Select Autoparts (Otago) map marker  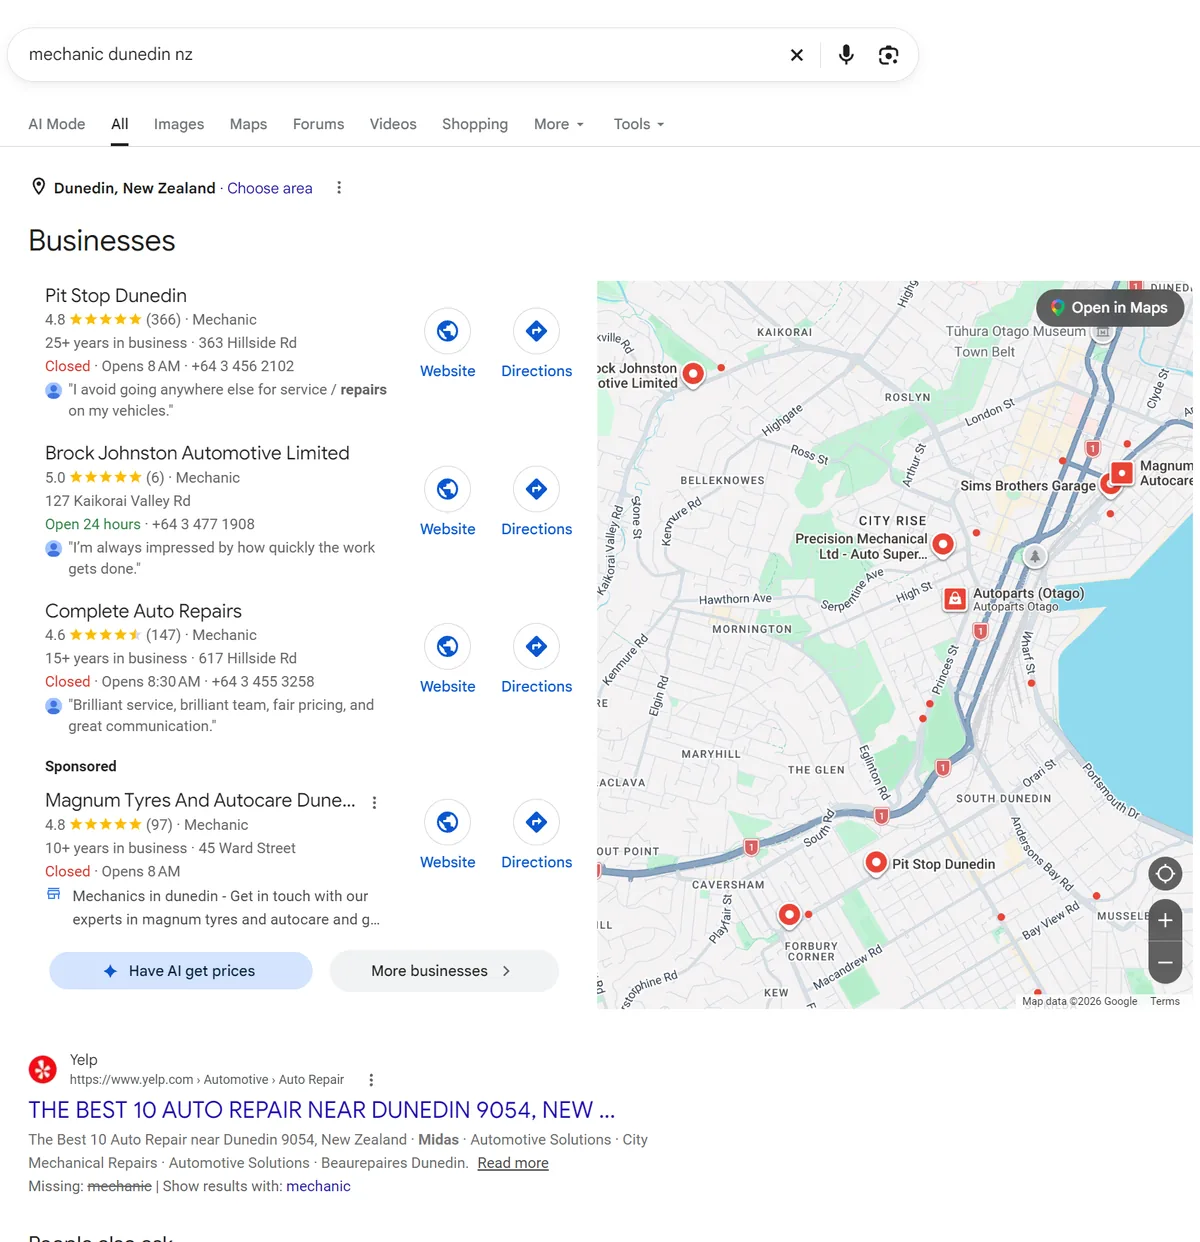(956, 599)
